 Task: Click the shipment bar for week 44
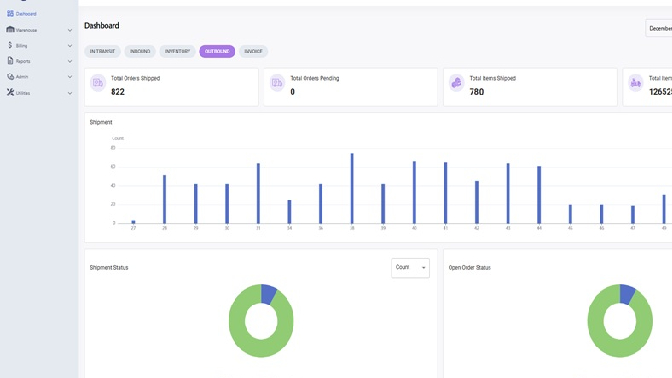pyautogui.click(x=539, y=195)
